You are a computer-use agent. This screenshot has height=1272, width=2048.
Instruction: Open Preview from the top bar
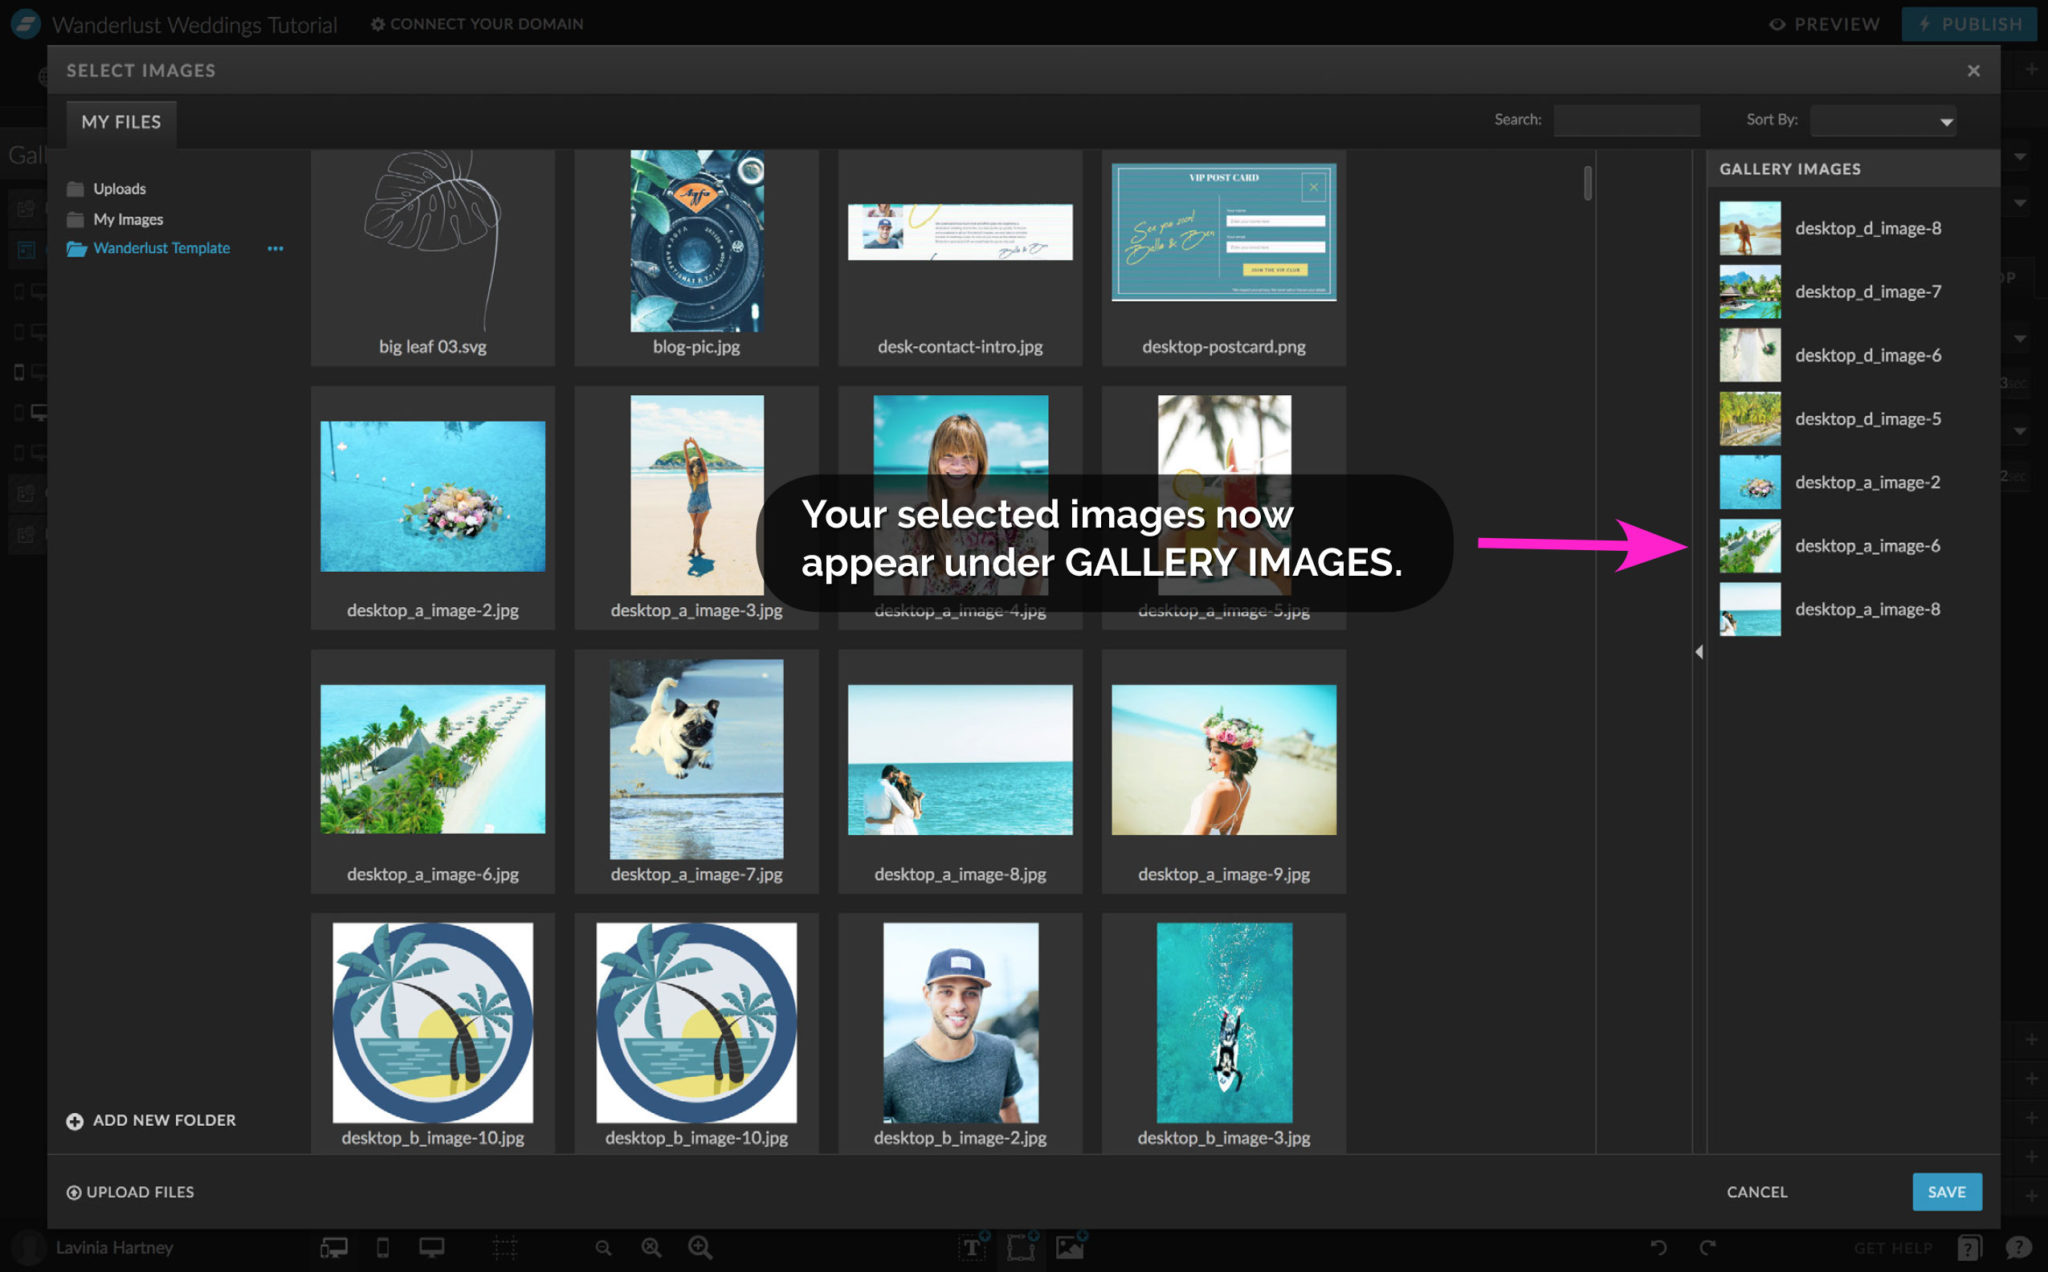(x=1823, y=24)
